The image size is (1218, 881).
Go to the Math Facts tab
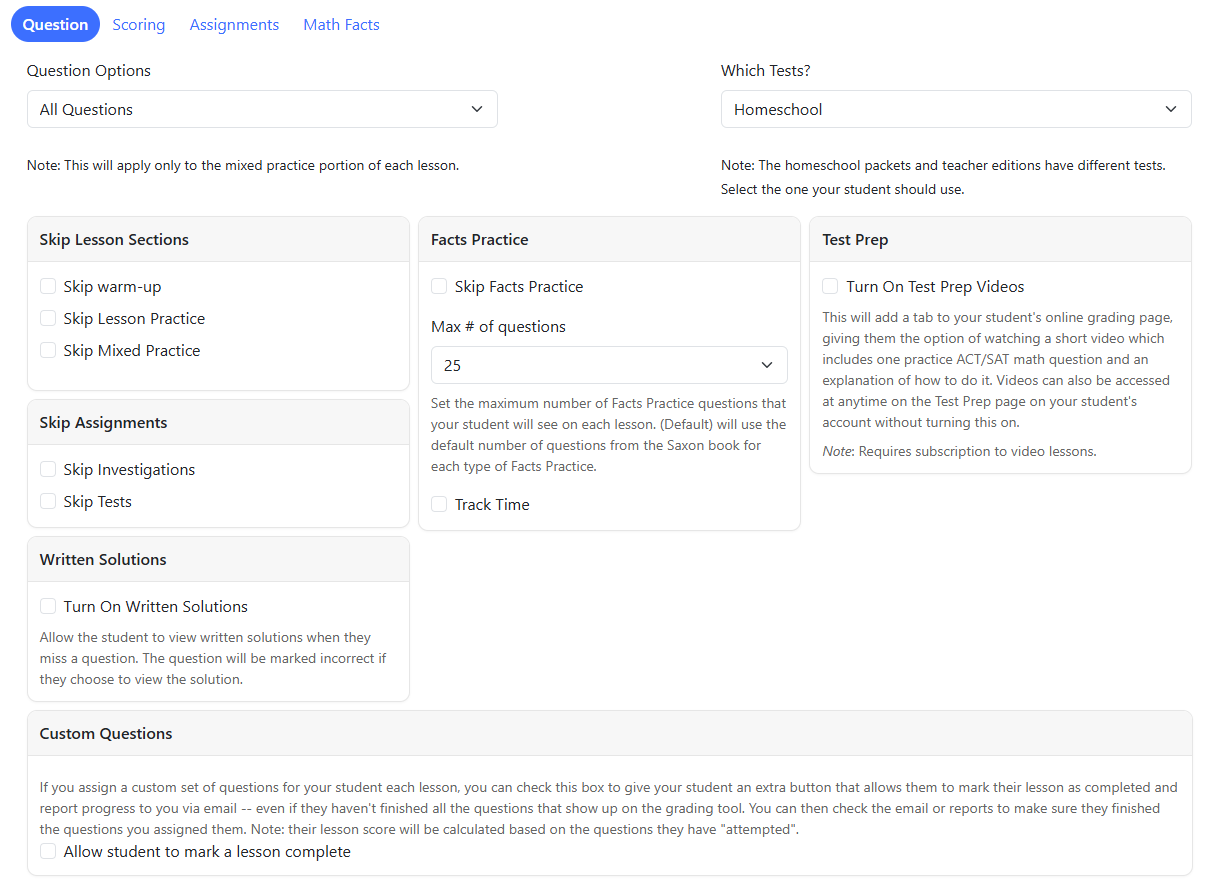pos(341,24)
